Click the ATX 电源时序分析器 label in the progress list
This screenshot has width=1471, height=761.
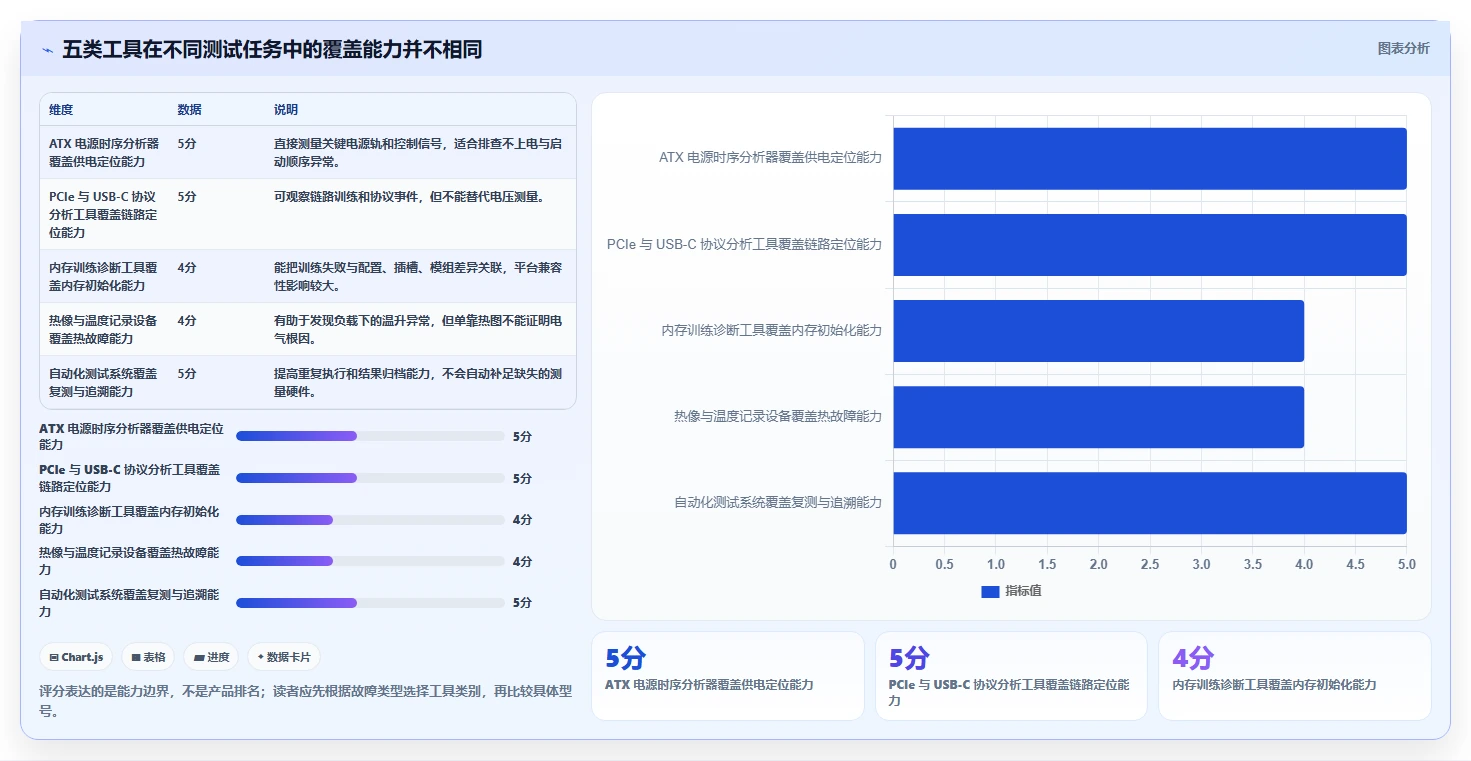(131, 436)
